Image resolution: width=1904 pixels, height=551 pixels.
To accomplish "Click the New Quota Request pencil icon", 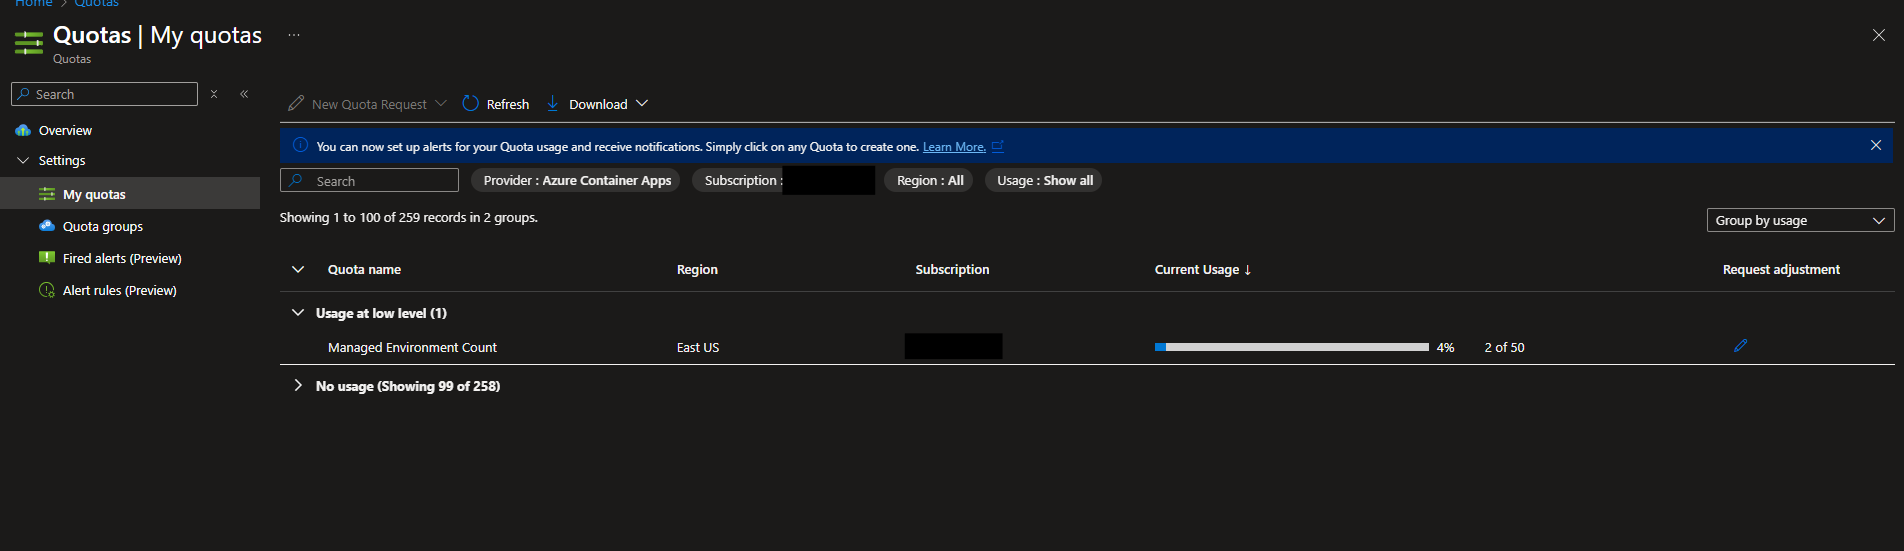I will (296, 103).
